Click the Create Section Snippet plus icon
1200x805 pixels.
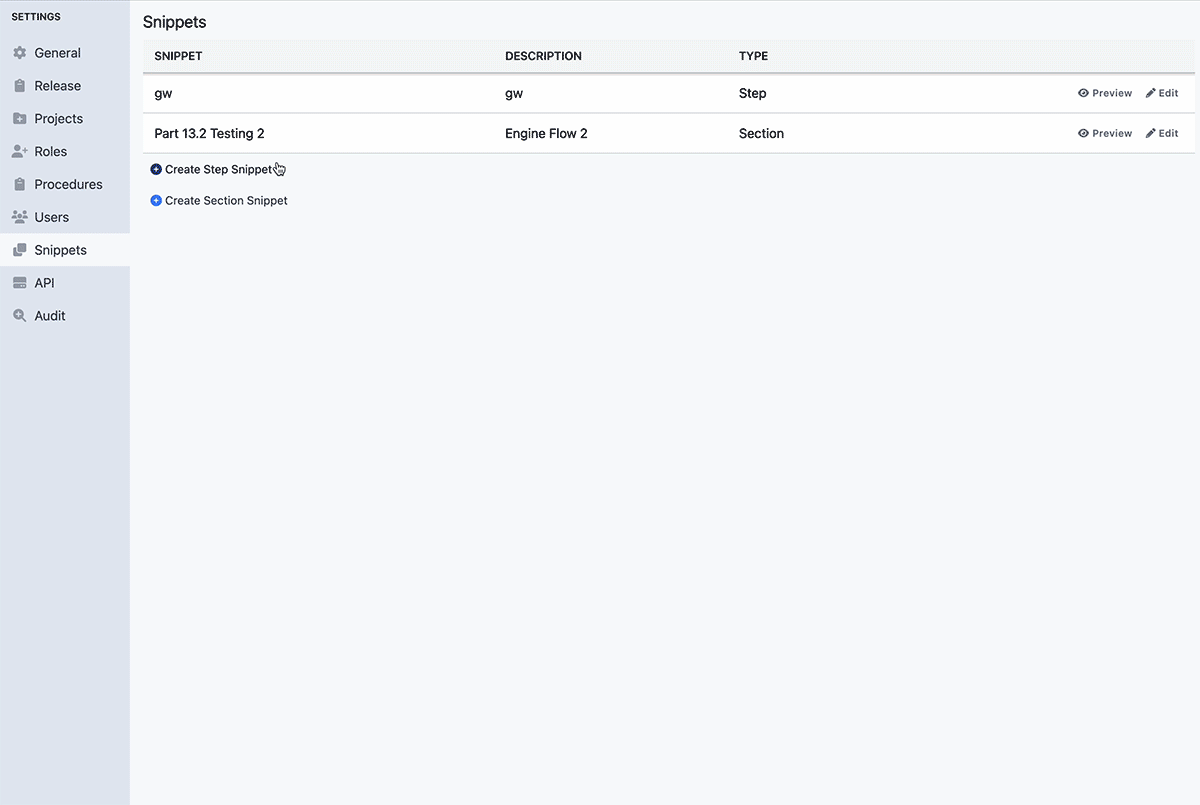tap(156, 200)
